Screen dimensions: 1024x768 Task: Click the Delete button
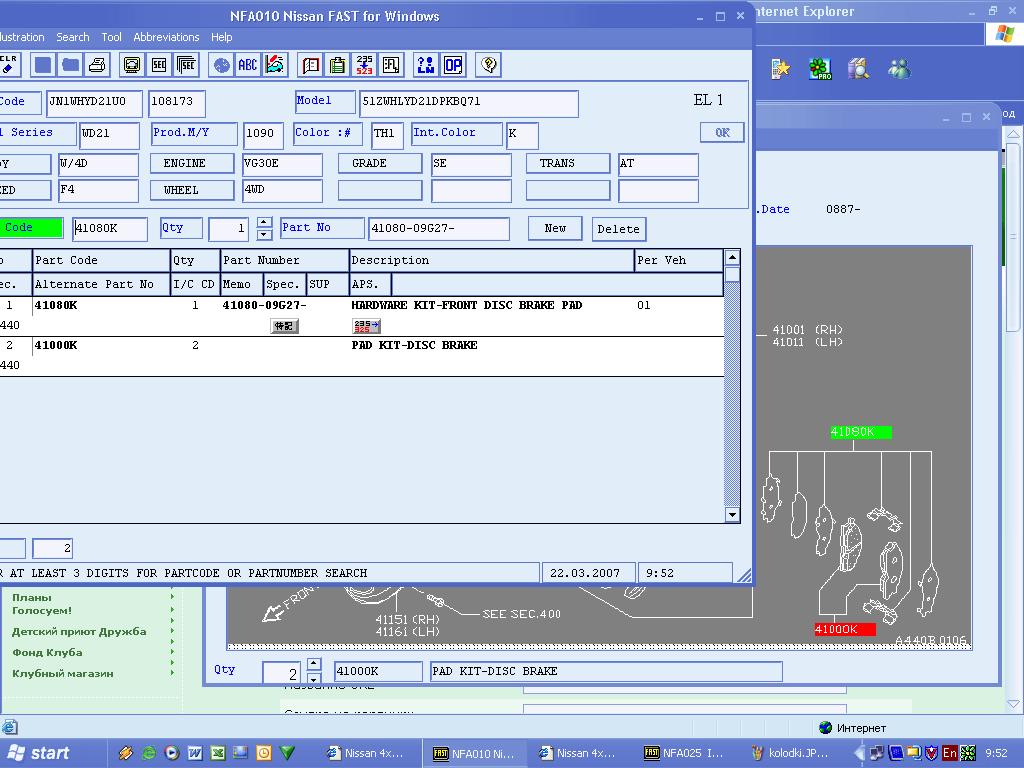[x=618, y=229]
